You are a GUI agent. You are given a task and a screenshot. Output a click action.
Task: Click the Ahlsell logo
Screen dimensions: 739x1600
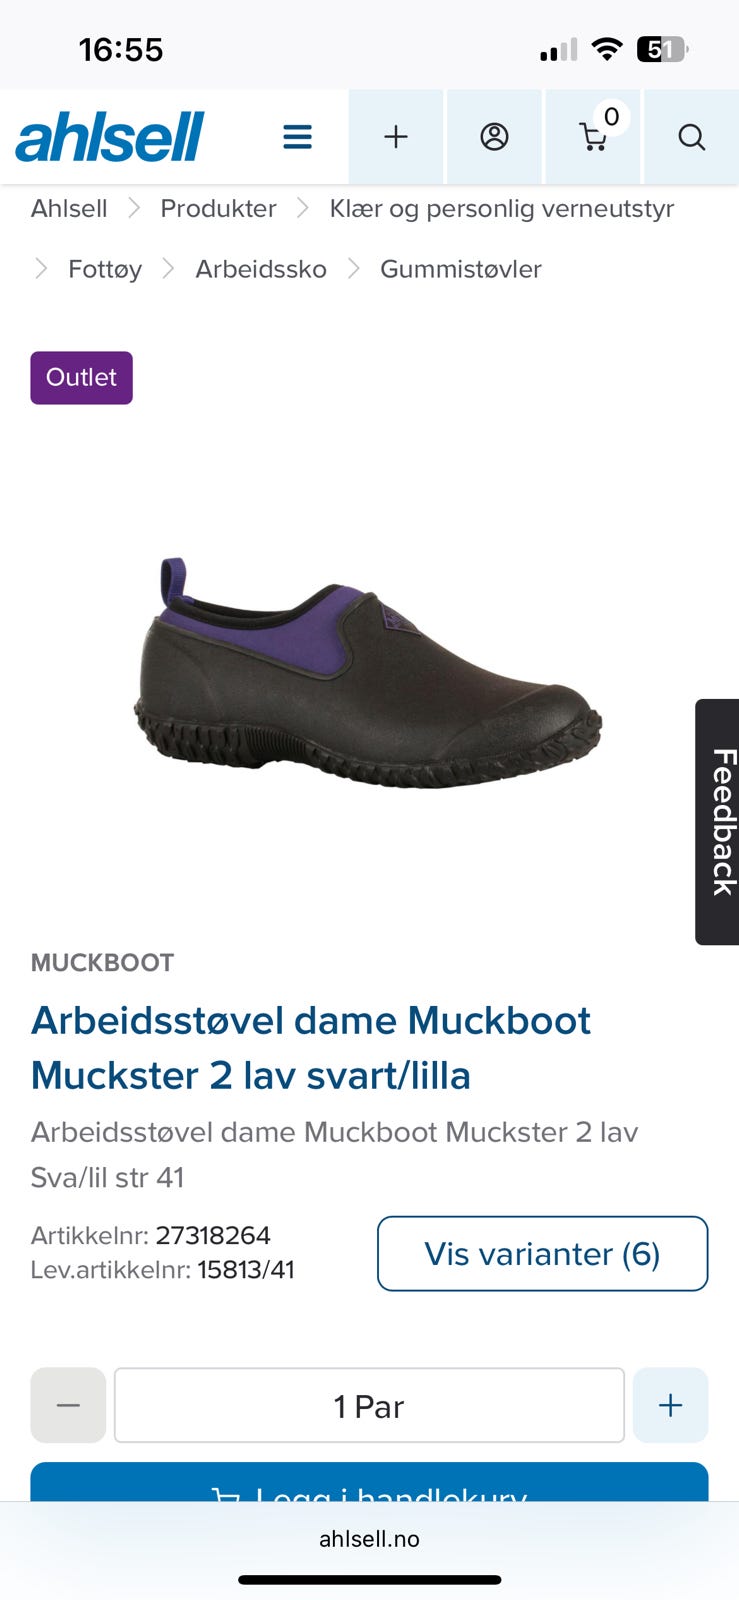(110, 137)
